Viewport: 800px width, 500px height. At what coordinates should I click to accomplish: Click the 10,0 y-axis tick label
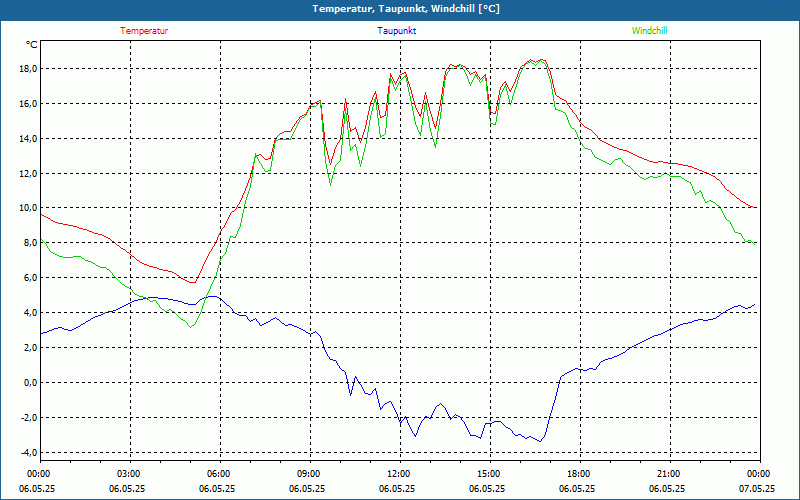(27, 208)
